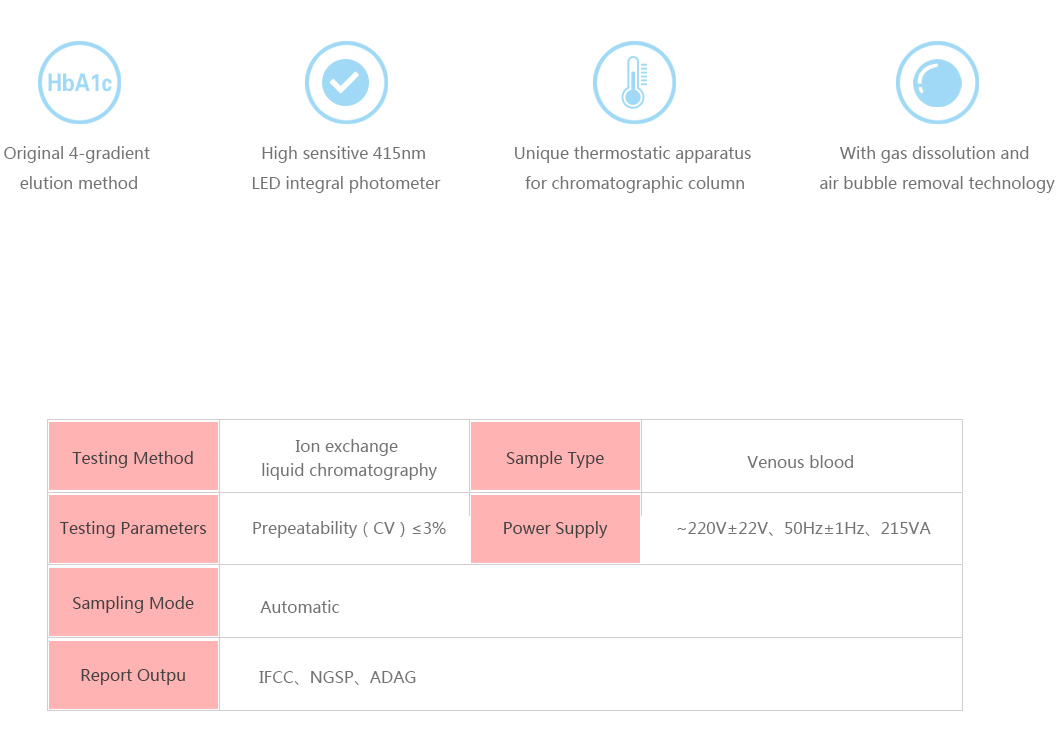The height and width of the screenshot is (752, 1058).
Task: Click 'Unique thermostatic apparatus' feature caption
Action: coord(632,153)
